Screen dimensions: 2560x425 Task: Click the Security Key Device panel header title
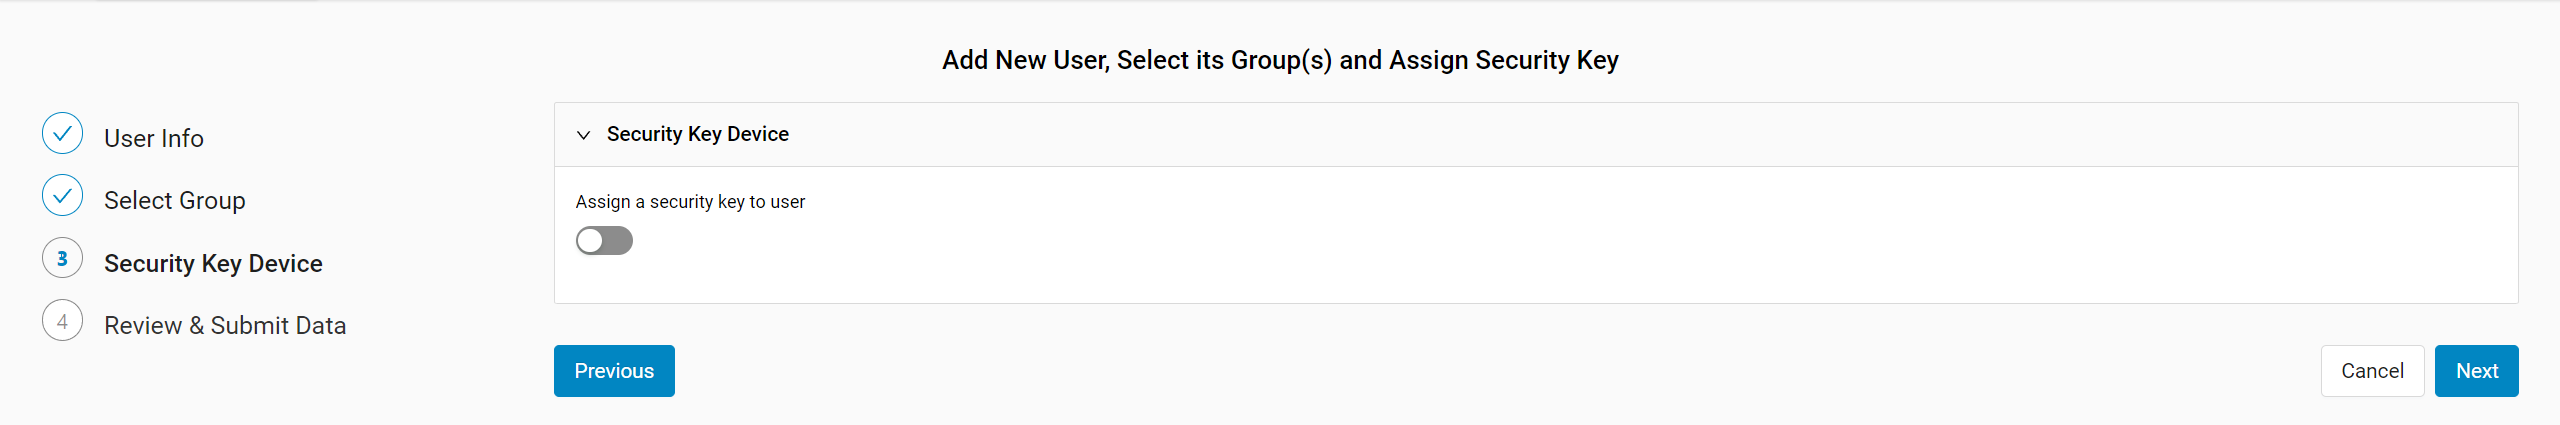pyautogui.click(x=698, y=134)
